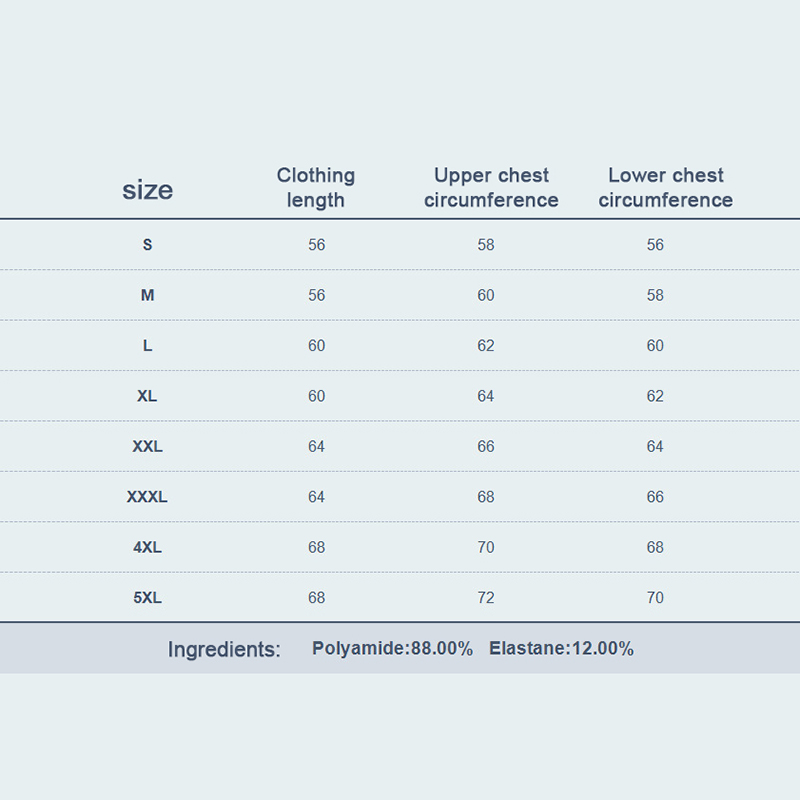Select the 5XL size row label
The height and width of the screenshot is (800, 800).
click(147, 598)
